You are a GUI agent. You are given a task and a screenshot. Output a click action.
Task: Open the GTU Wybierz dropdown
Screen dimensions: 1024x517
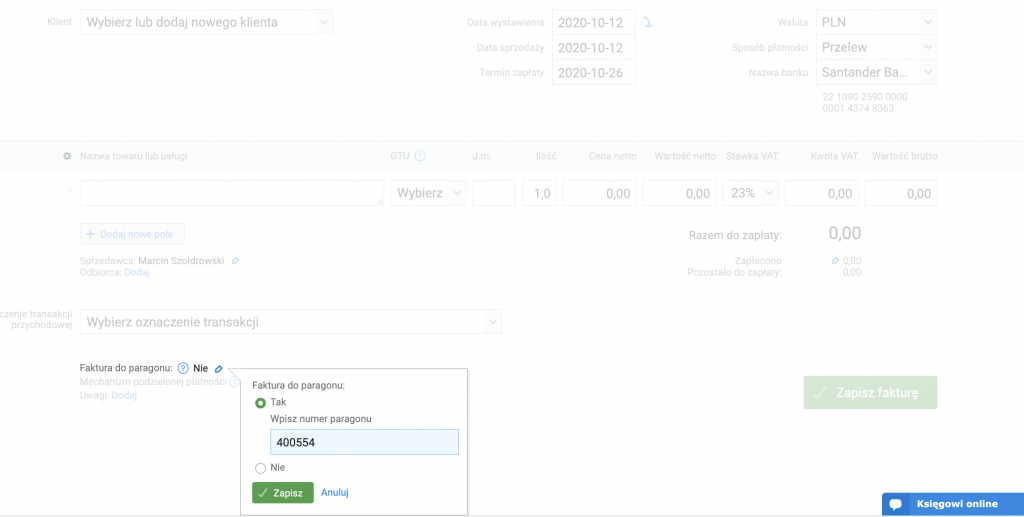click(x=428, y=193)
